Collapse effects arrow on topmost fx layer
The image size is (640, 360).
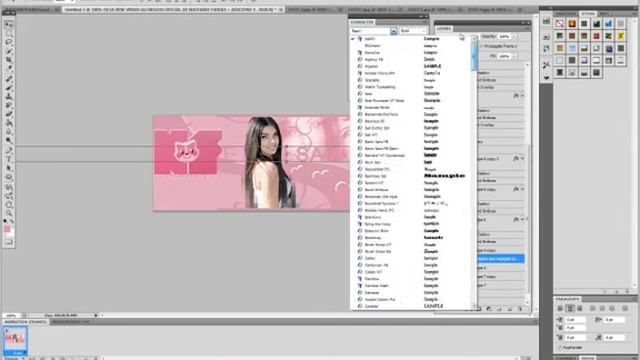point(522,96)
